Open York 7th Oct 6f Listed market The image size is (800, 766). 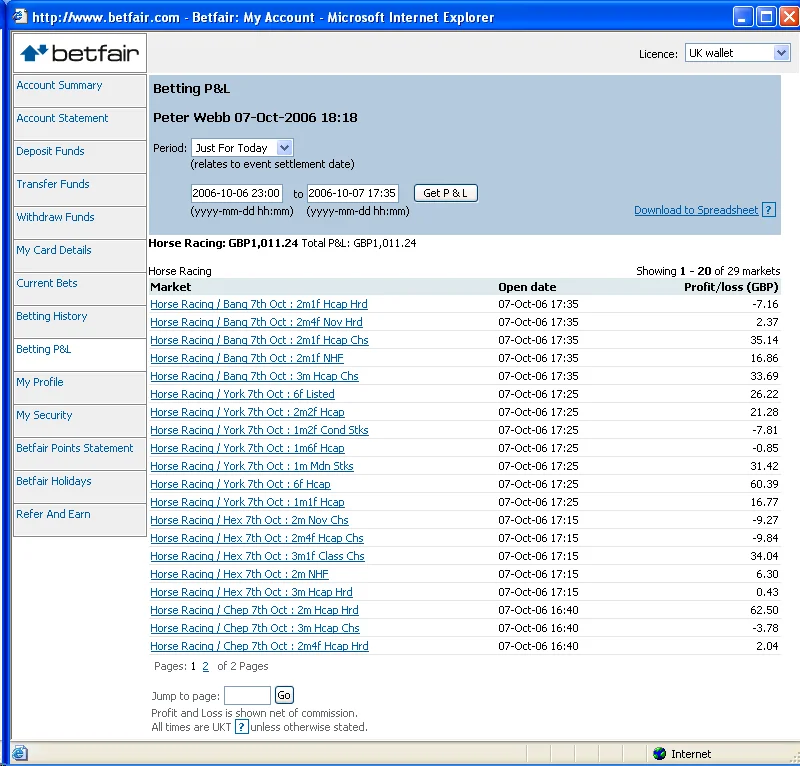(242, 394)
